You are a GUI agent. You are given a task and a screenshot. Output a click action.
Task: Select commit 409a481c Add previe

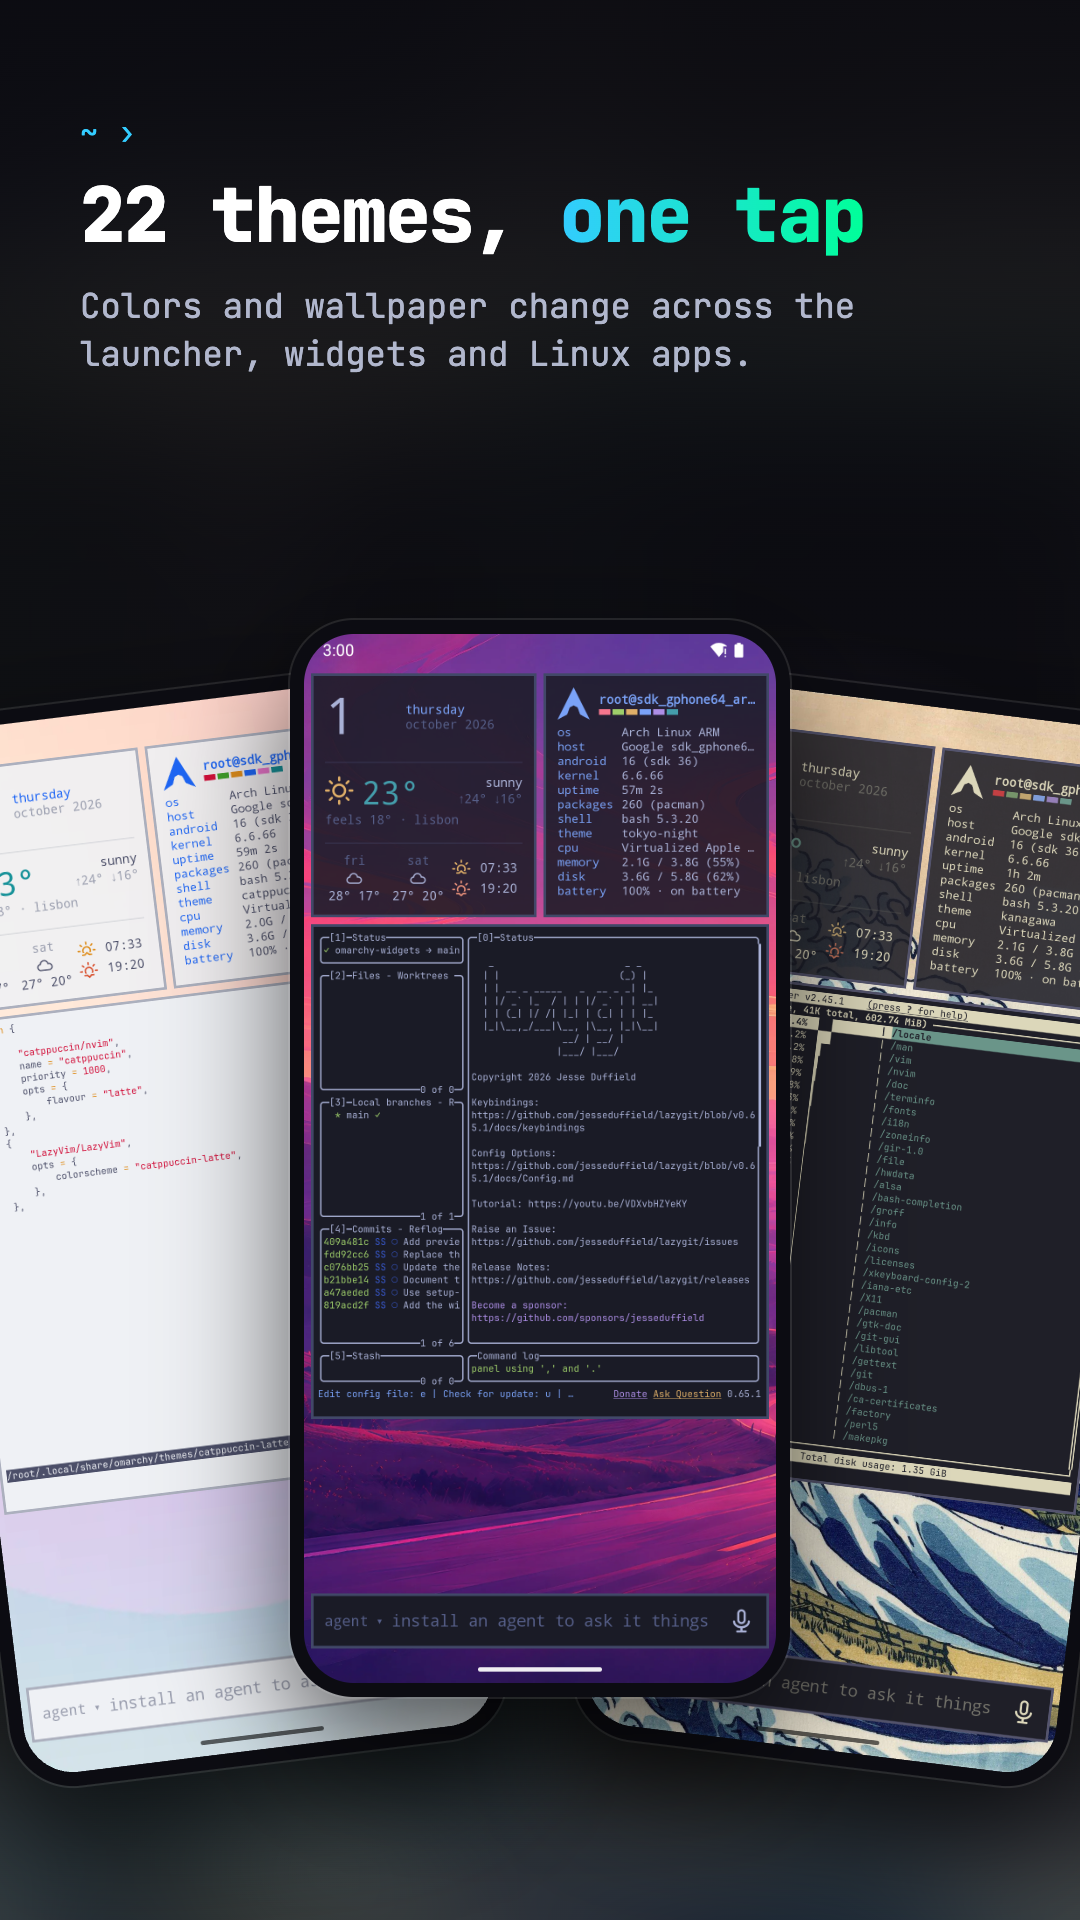click(391, 1242)
